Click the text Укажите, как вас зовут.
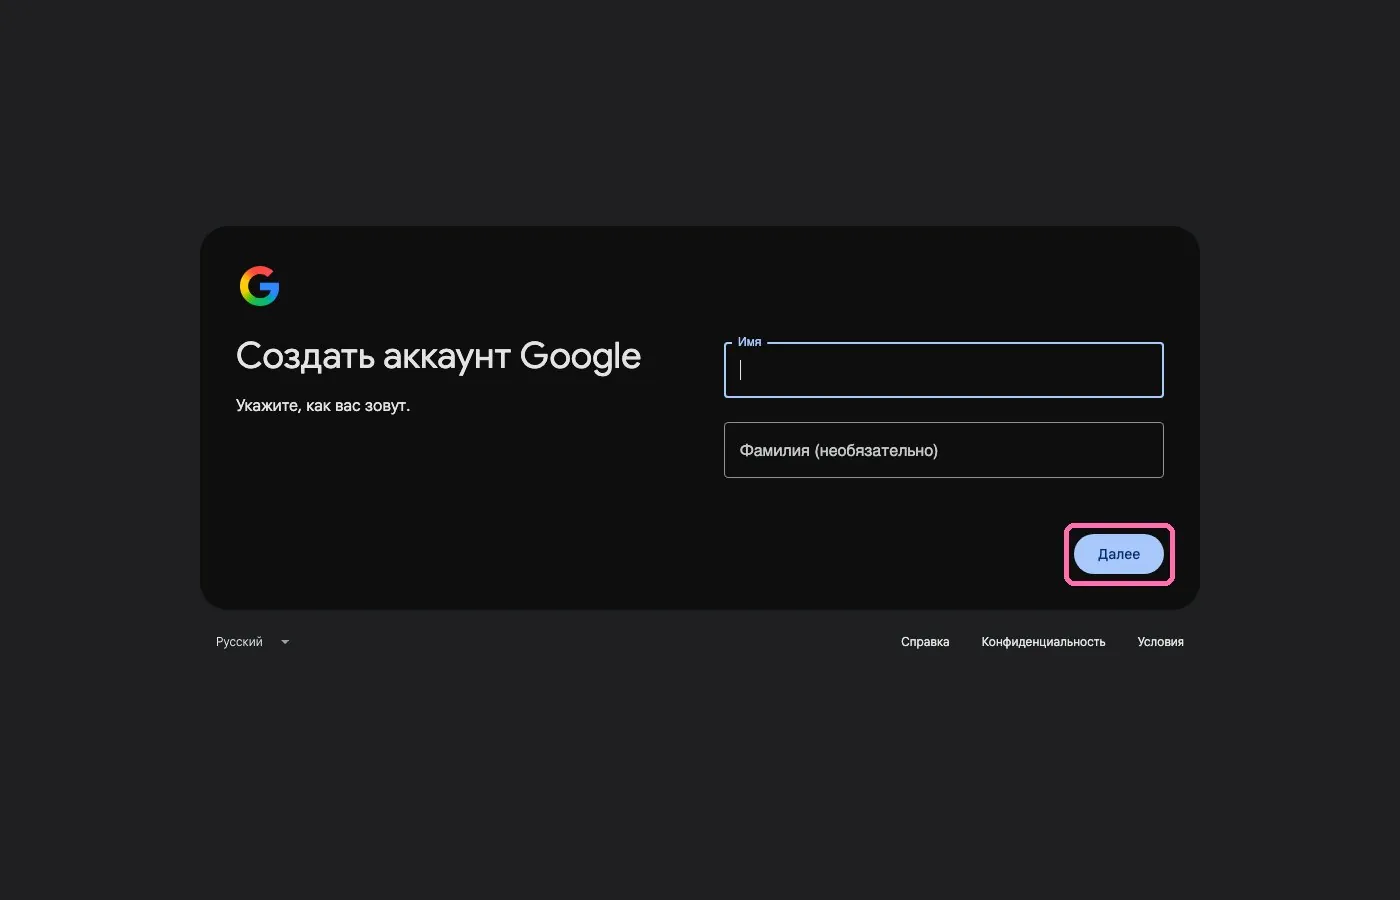 point(323,406)
